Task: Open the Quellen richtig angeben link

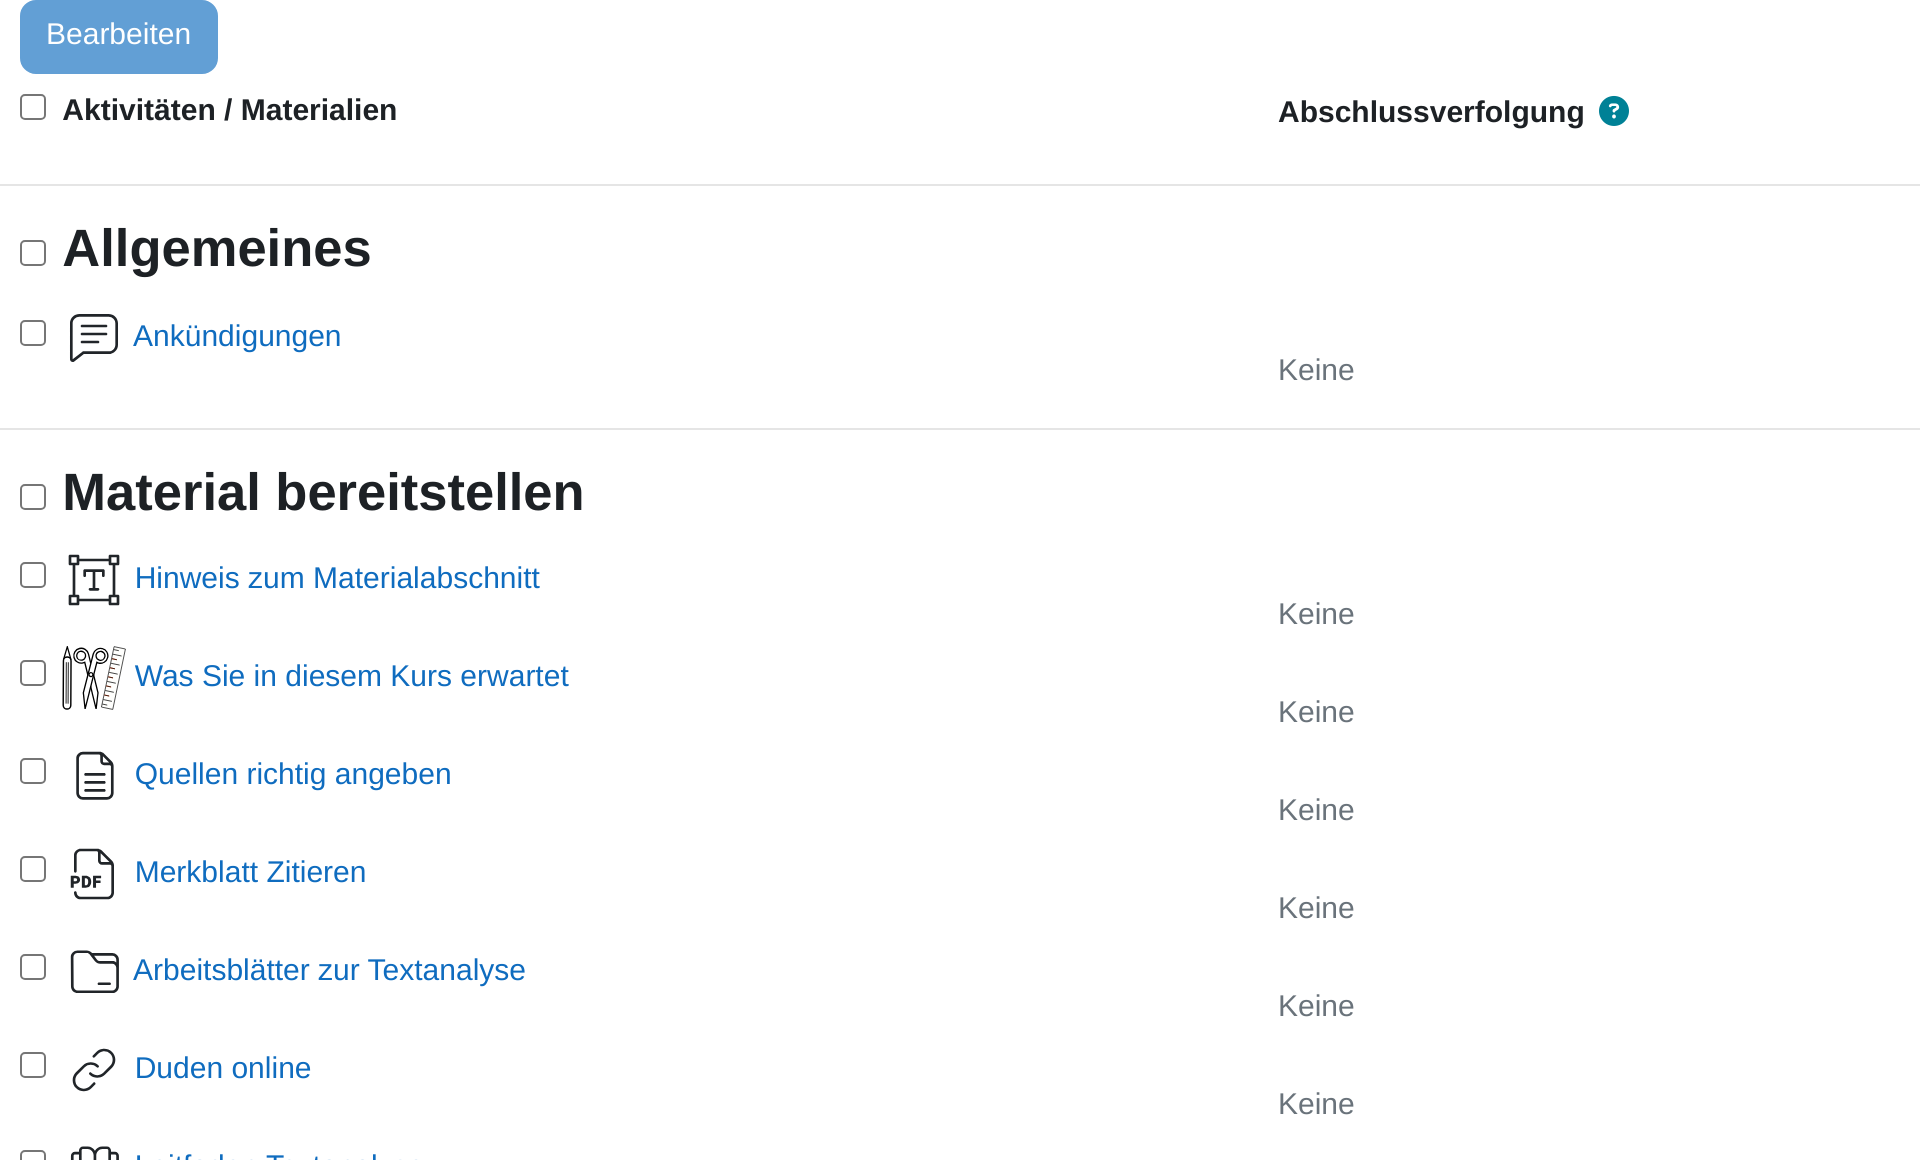Action: [x=293, y=774]
